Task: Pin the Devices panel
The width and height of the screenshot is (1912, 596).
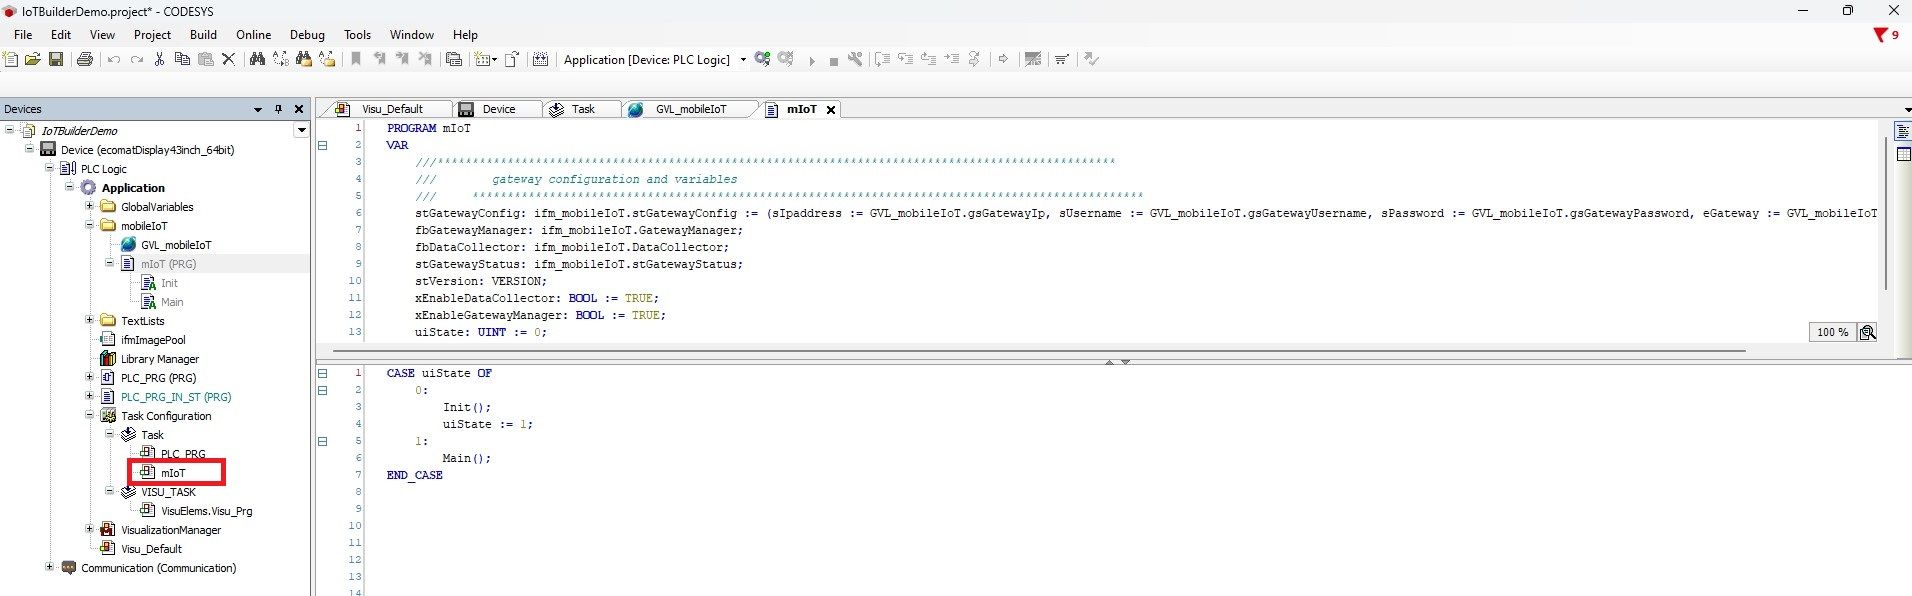Action: pos(278,109)
